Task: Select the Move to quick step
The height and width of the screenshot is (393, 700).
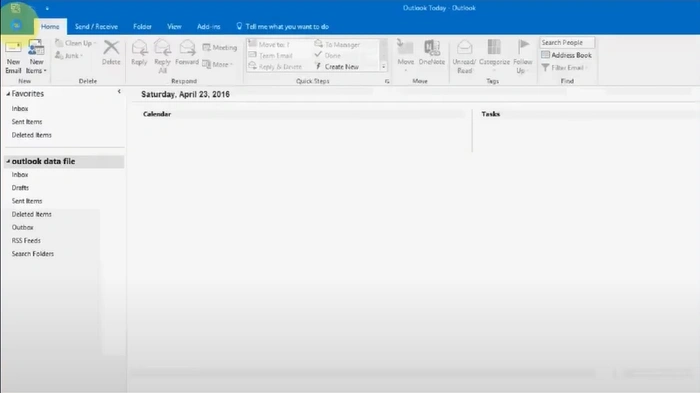Action: click(x=269, y=44)
